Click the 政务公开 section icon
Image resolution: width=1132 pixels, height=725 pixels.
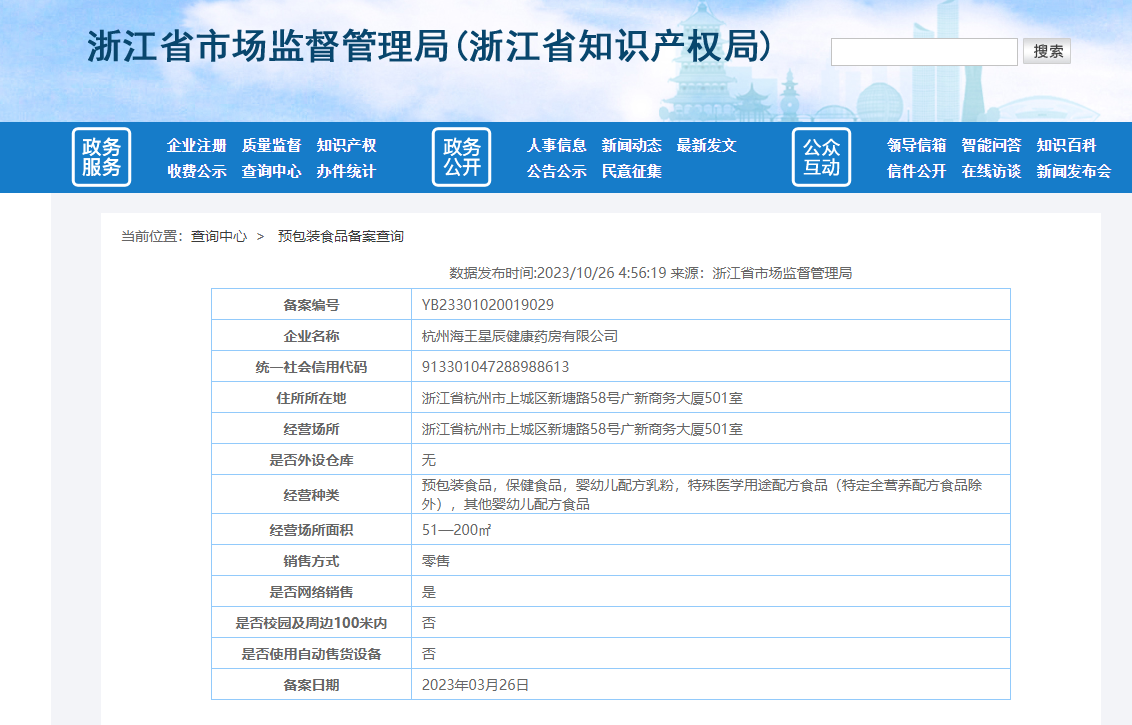coord(461,157)
